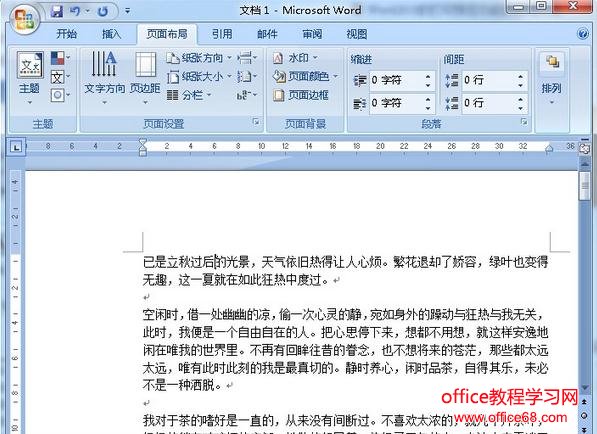597x434 pixels.
Task: Open the 引用 tab
Action: click(x=222, y=34)
